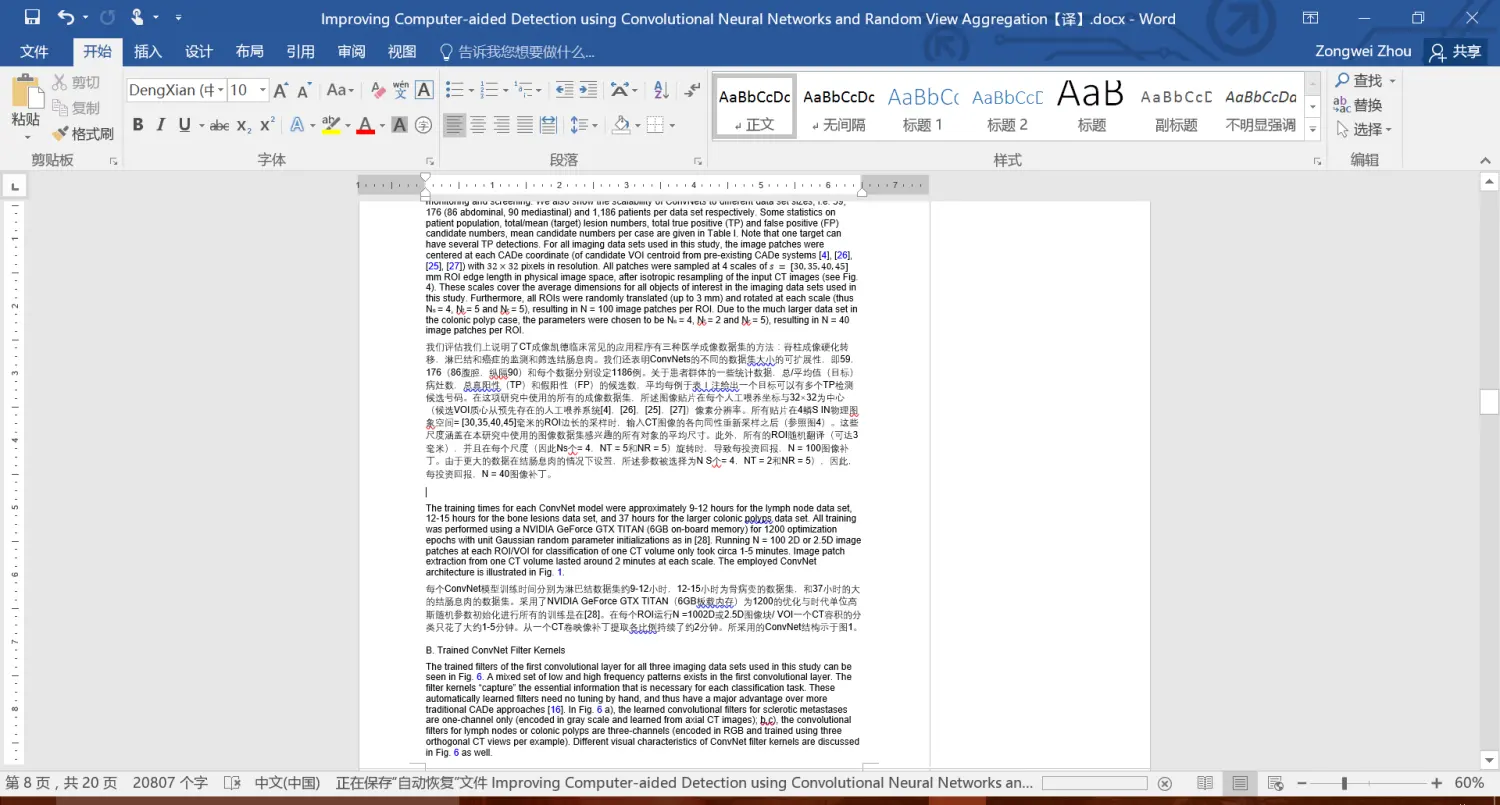The image size is (1500, 805).
Task: Open the font color dropdown arrow
Action: tap(381, 126)
